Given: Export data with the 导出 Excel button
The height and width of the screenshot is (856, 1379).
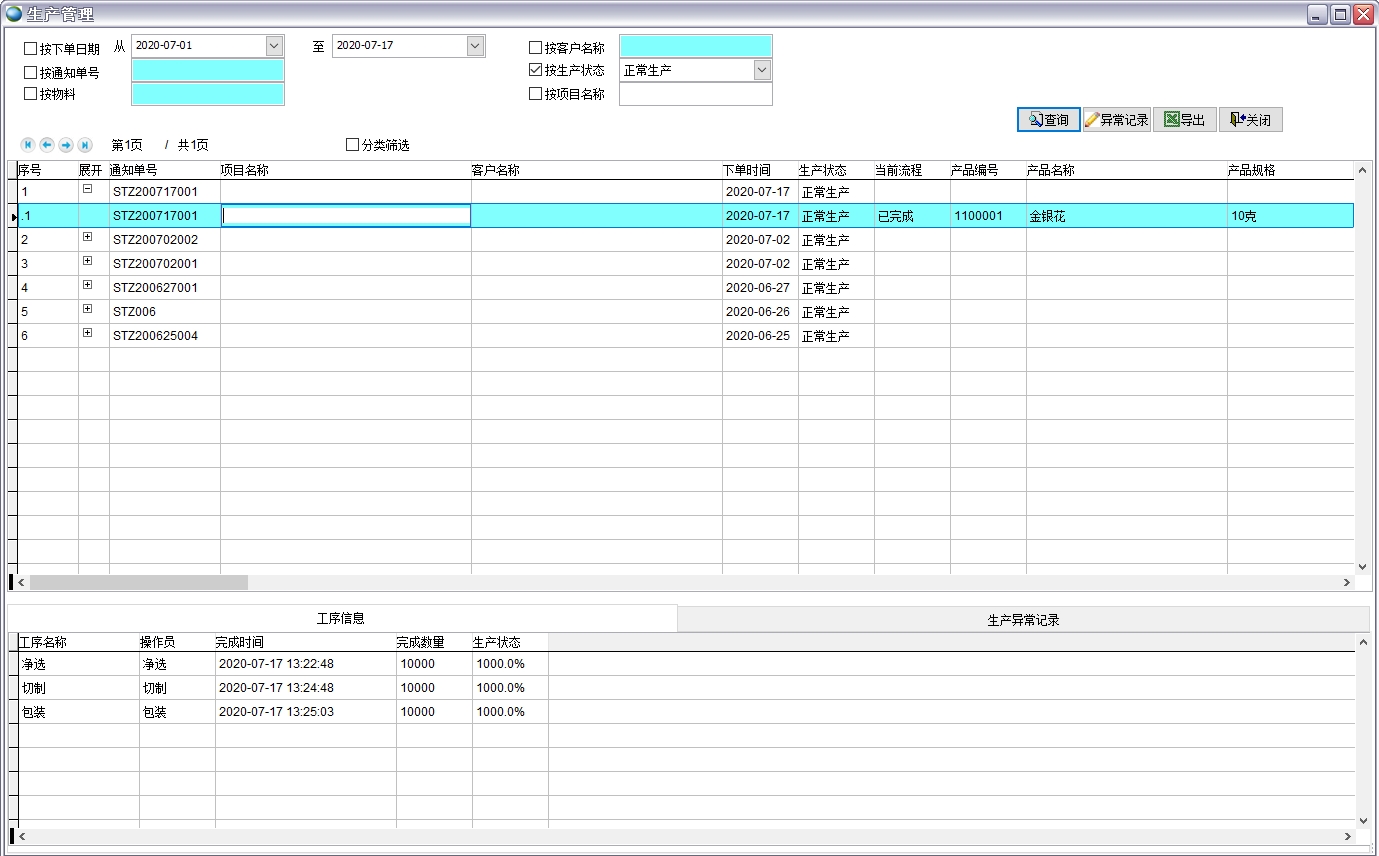Looking at the screenshot, I should 1184,120.
